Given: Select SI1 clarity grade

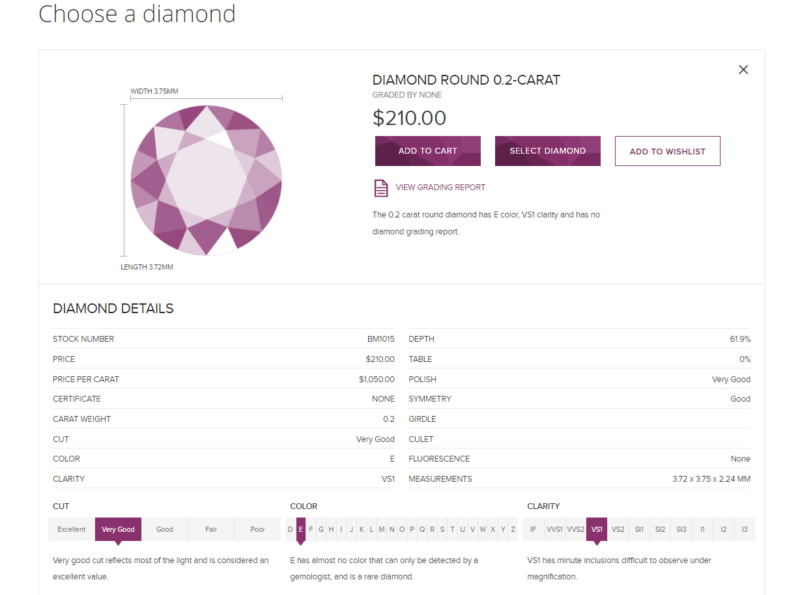Looking at the screenshot, I should [640, 529].
